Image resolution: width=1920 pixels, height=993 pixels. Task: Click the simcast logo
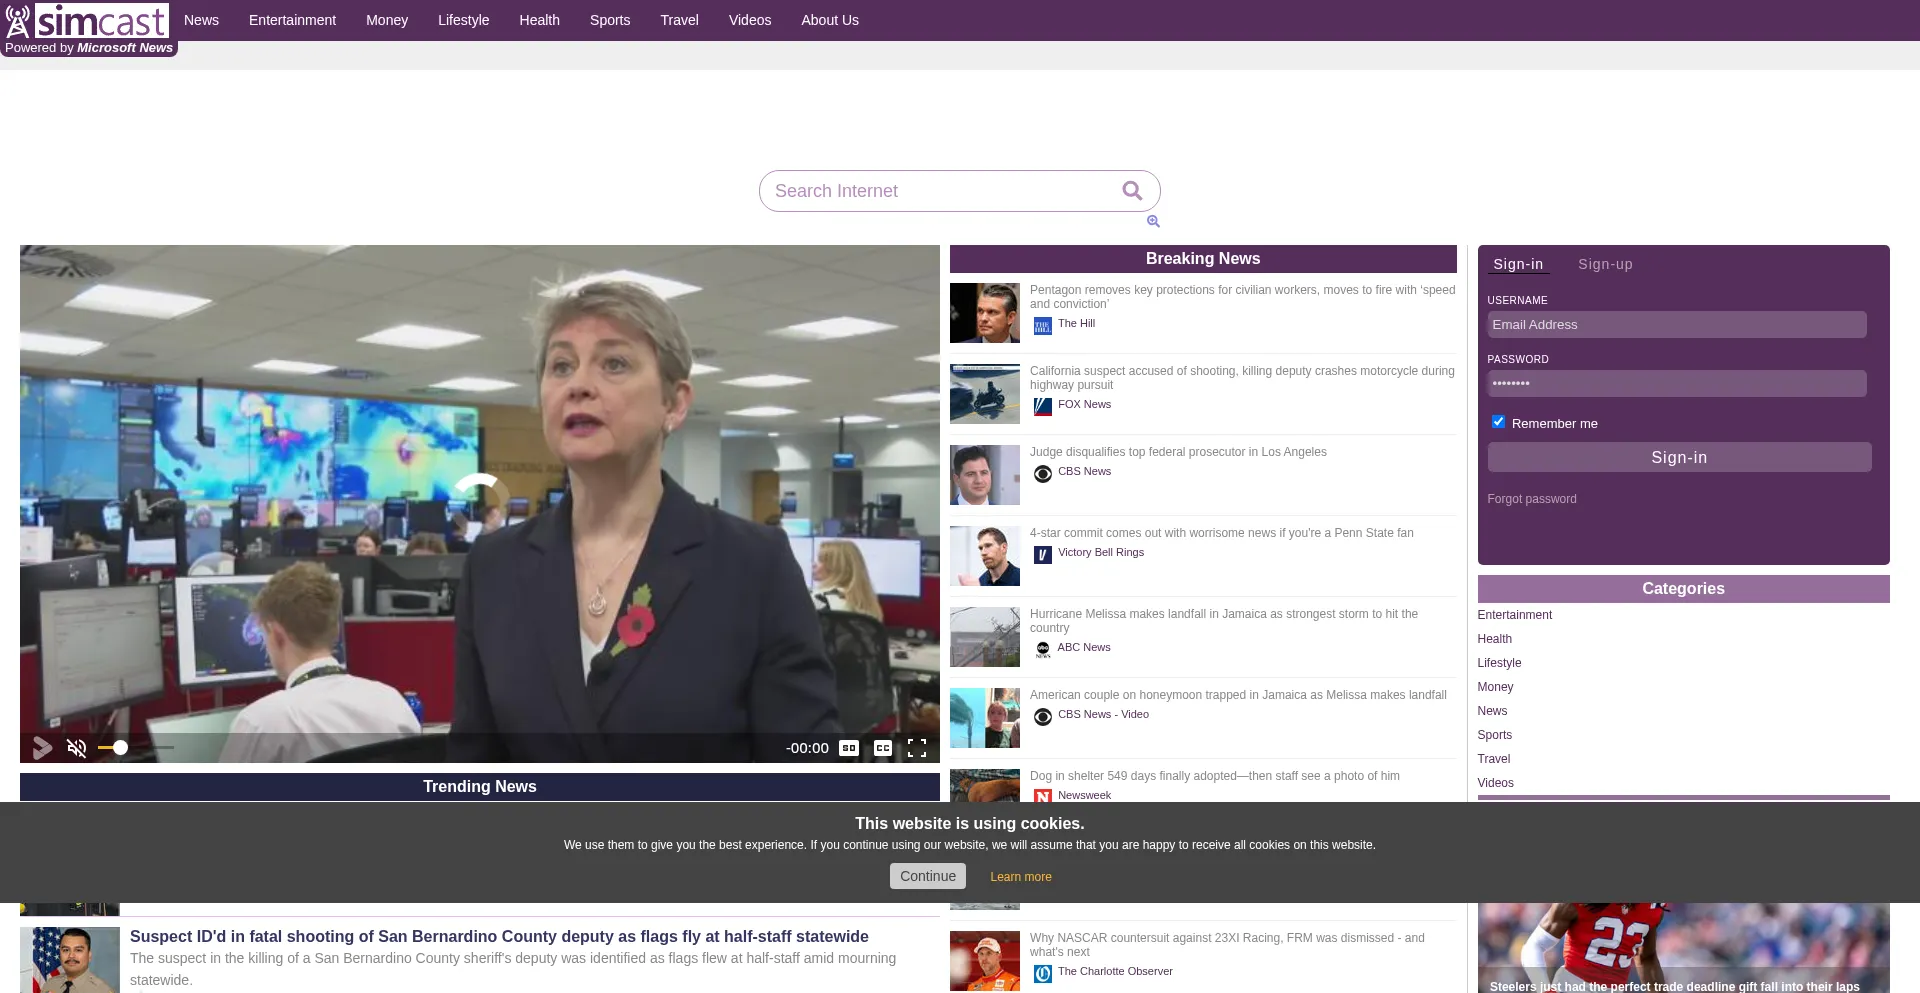click(x=88, y=21)
